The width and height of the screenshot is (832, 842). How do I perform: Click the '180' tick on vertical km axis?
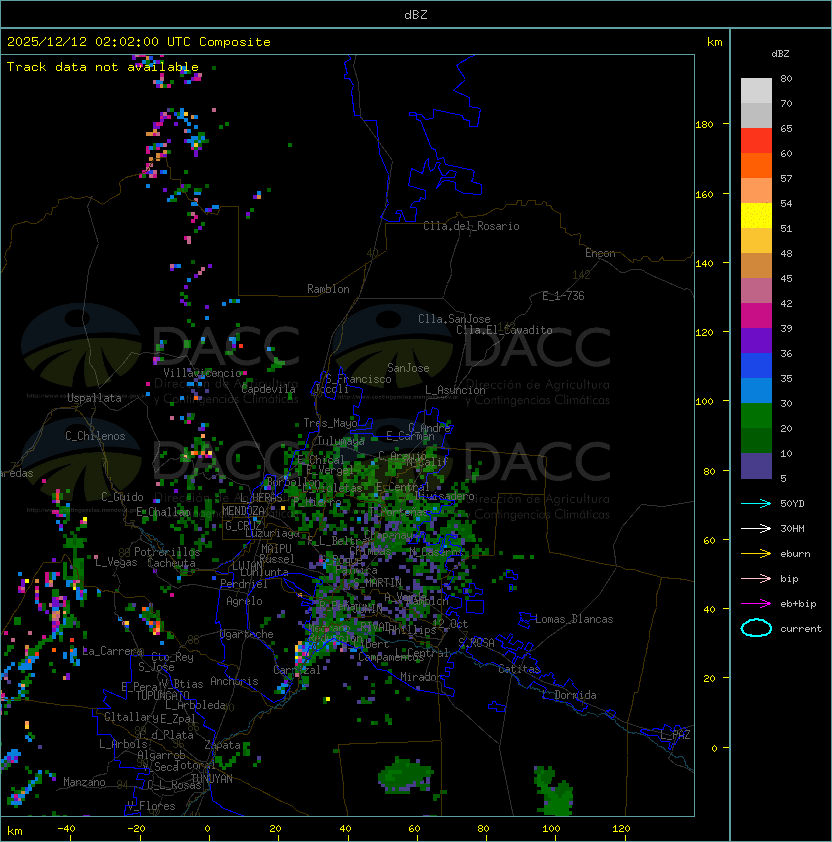704,125
